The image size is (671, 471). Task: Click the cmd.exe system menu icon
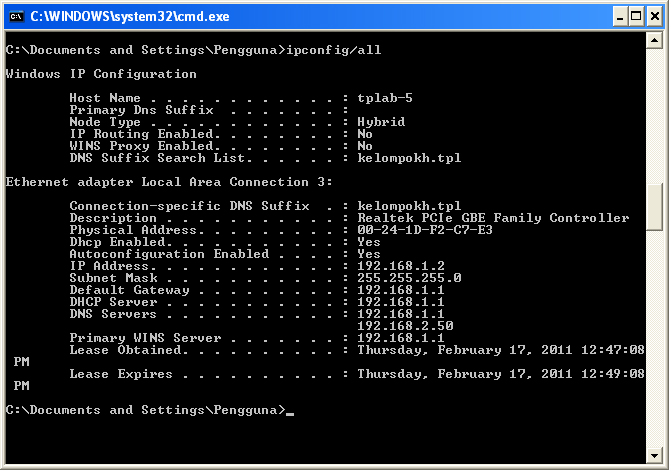click(16, 17)
